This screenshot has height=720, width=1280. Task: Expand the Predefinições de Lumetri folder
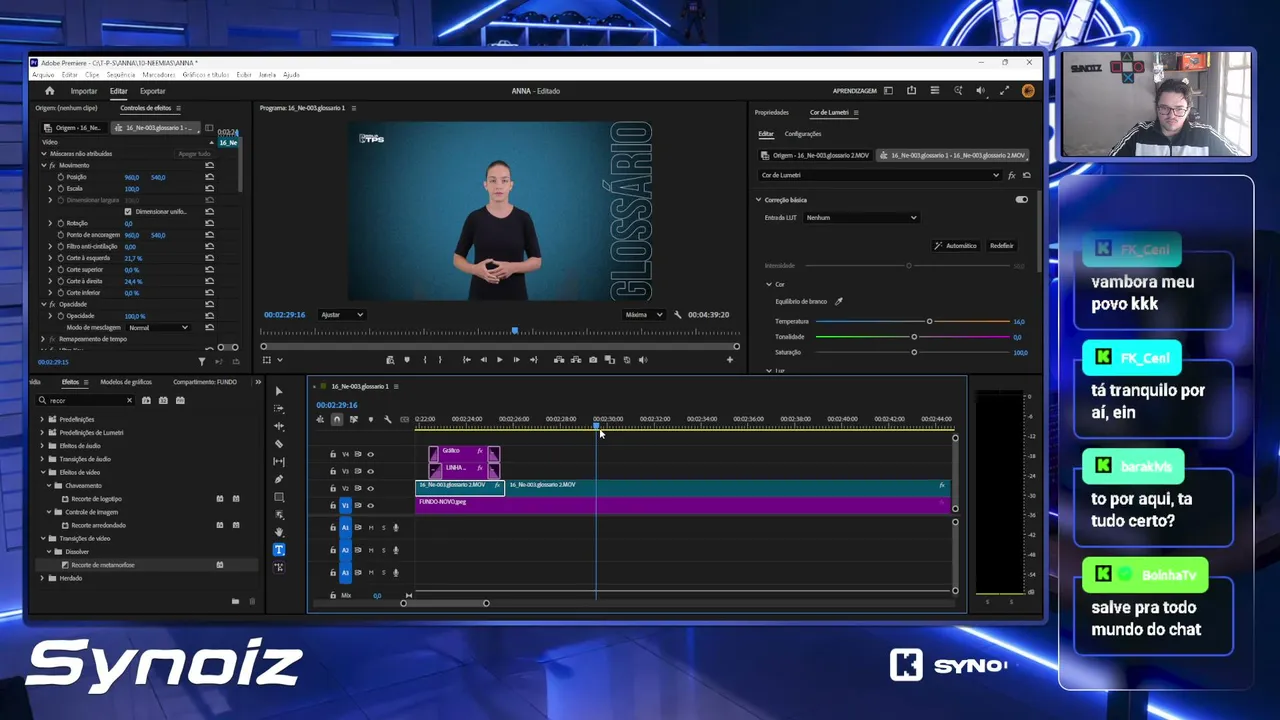42,433
